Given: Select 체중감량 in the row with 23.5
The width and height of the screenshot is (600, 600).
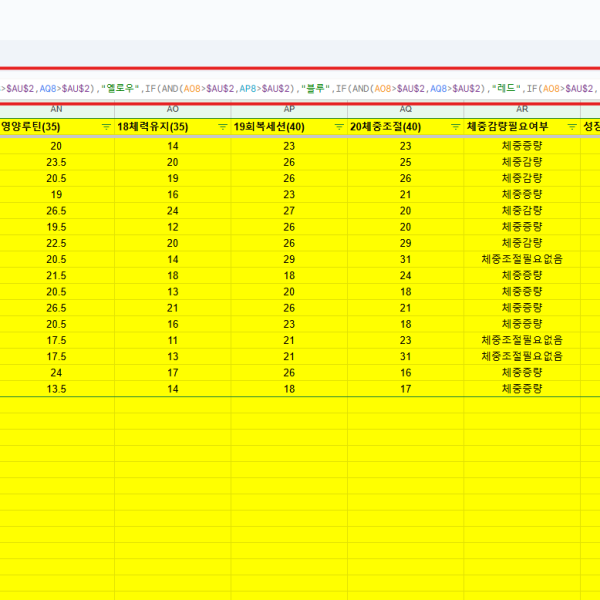Looking at the screenshot, I should (522, 162).
